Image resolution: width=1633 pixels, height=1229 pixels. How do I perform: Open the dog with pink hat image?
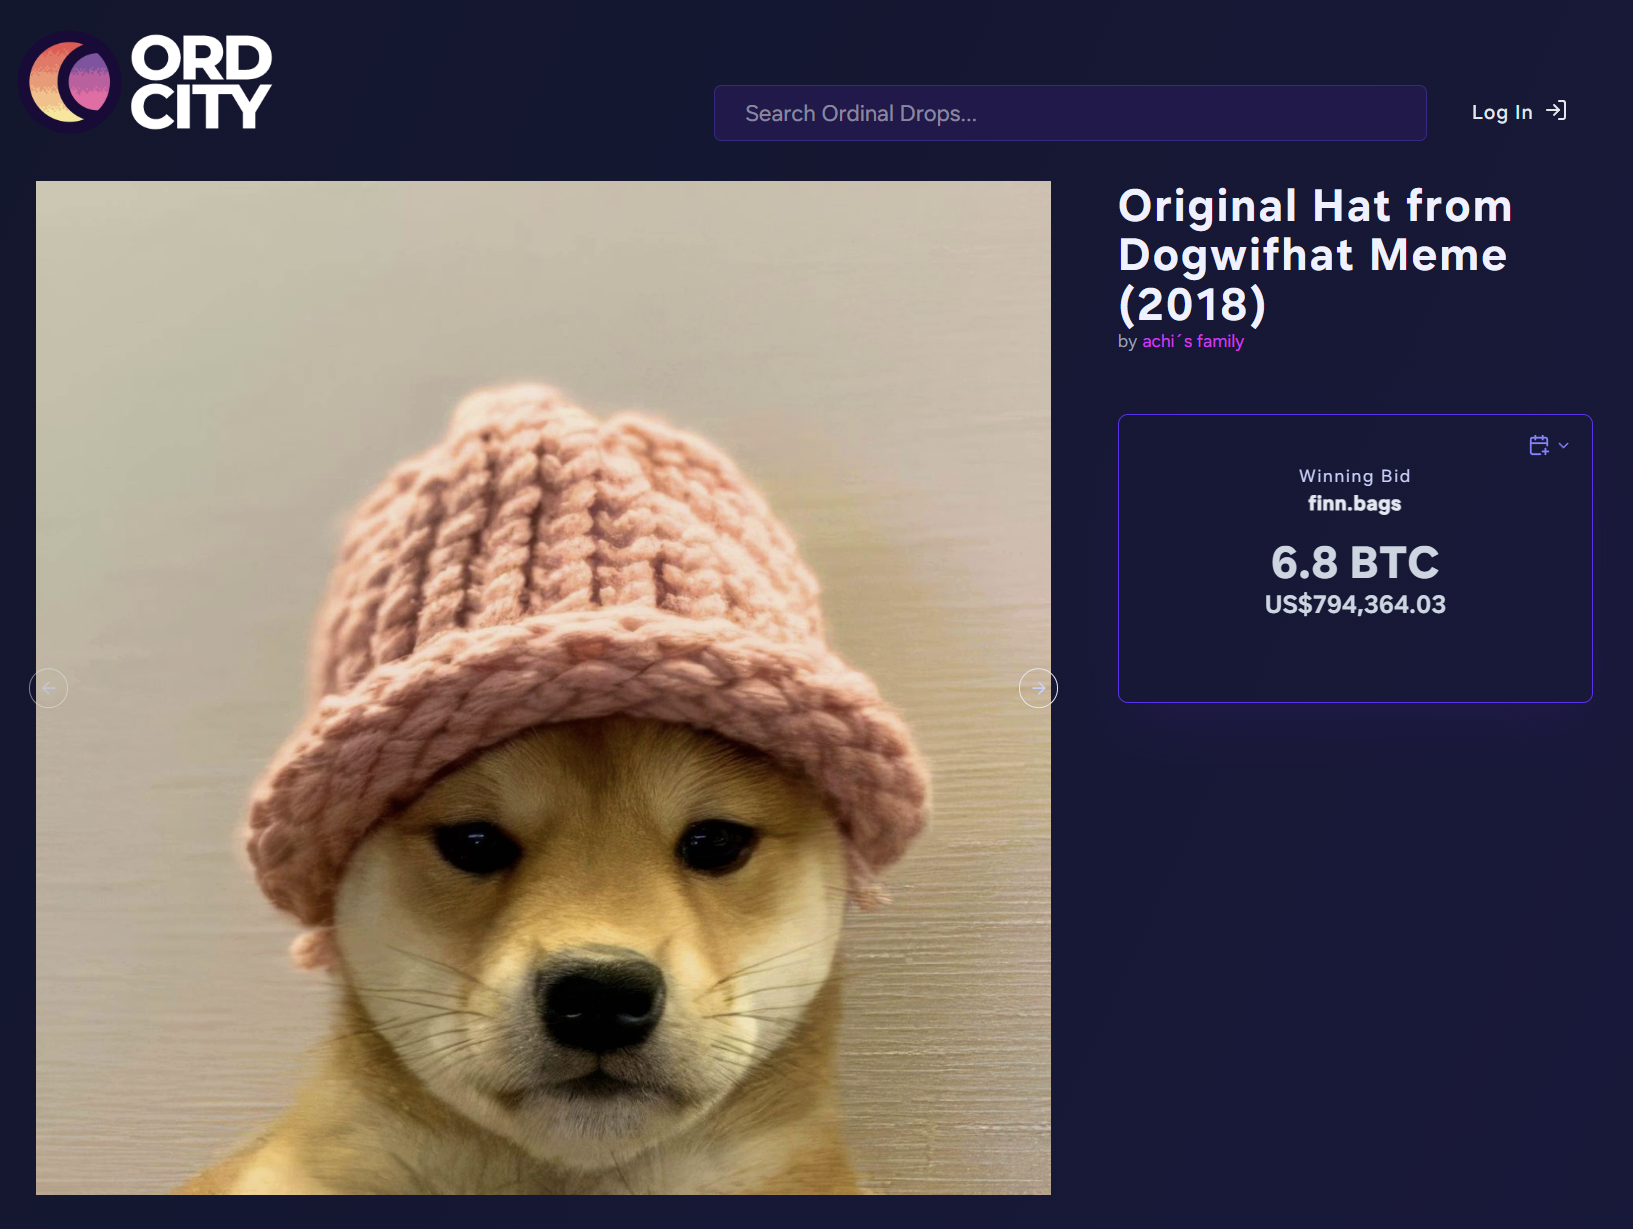(x=543, y=688)
